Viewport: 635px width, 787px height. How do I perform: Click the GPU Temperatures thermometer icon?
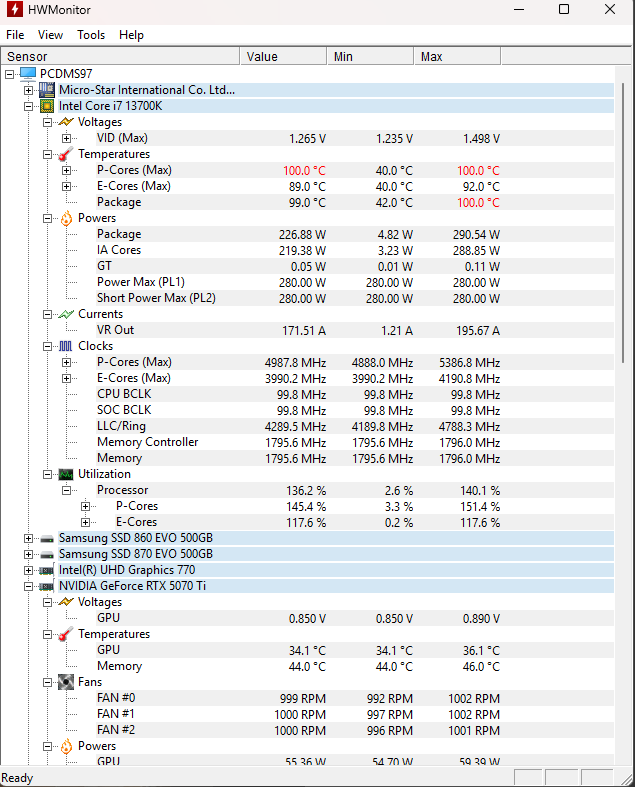(66, 634)
